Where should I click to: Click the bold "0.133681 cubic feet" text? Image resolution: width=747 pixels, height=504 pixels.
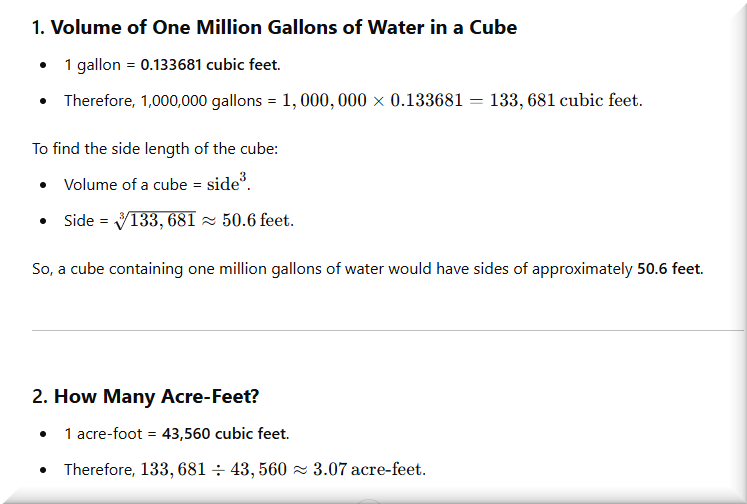coord(209,65)
